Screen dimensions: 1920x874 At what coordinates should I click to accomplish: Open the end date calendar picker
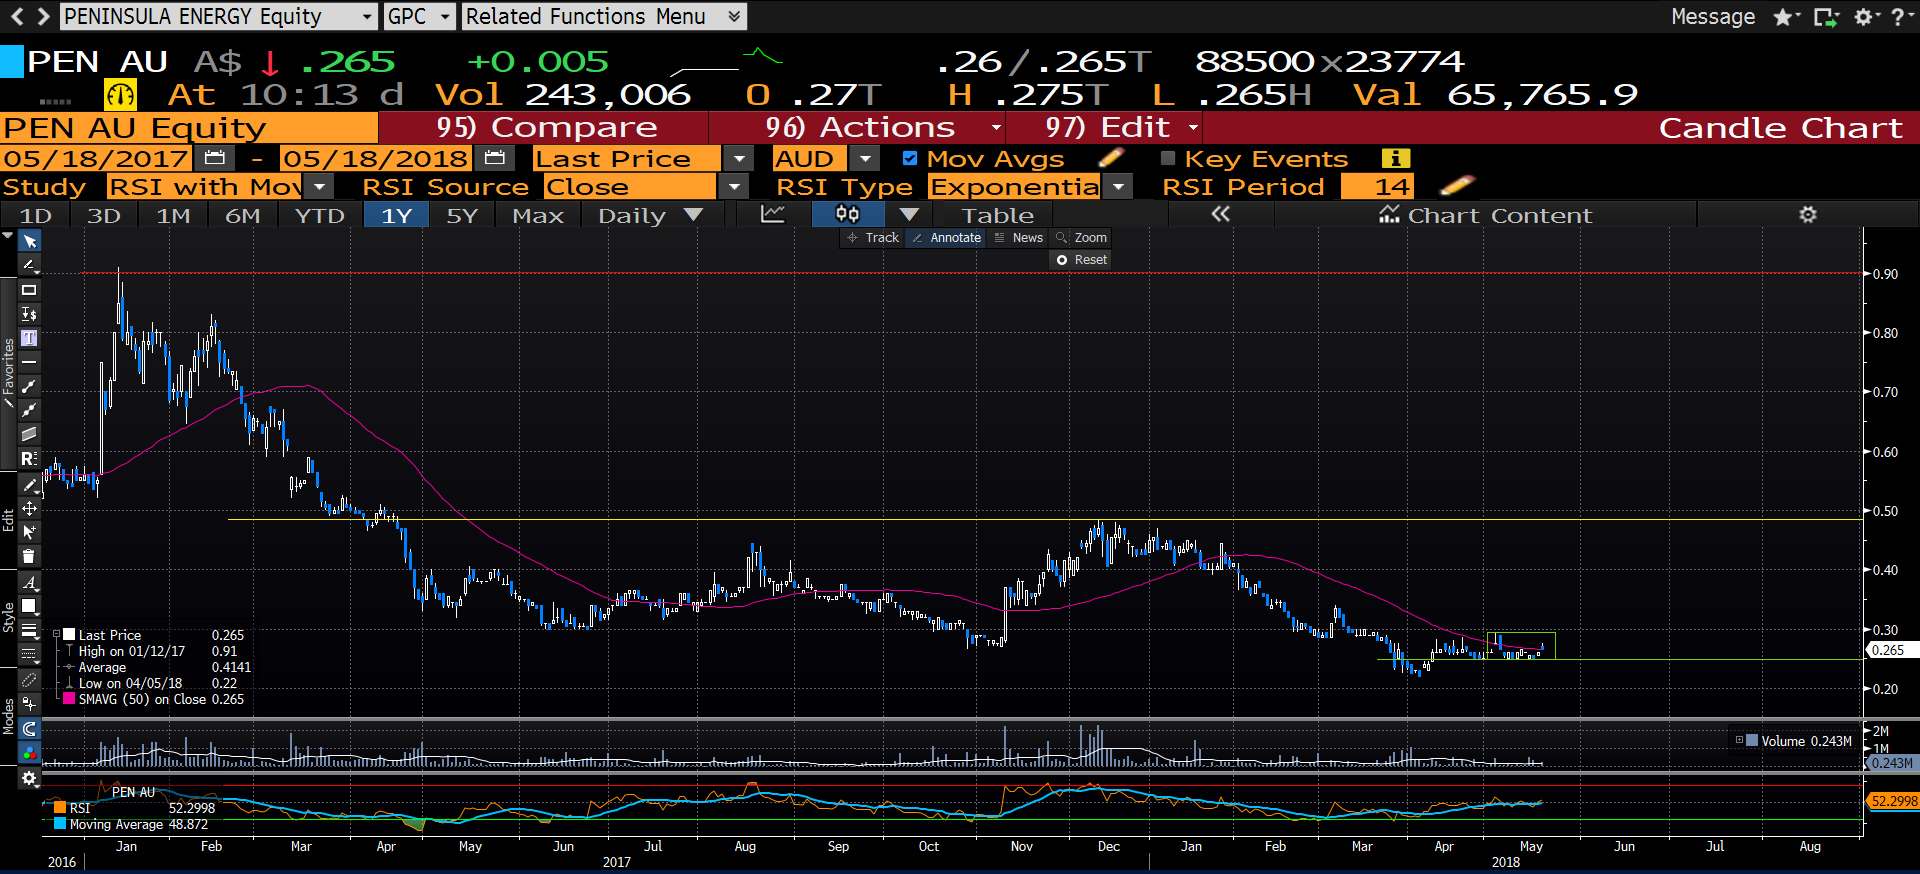(494, 158)
